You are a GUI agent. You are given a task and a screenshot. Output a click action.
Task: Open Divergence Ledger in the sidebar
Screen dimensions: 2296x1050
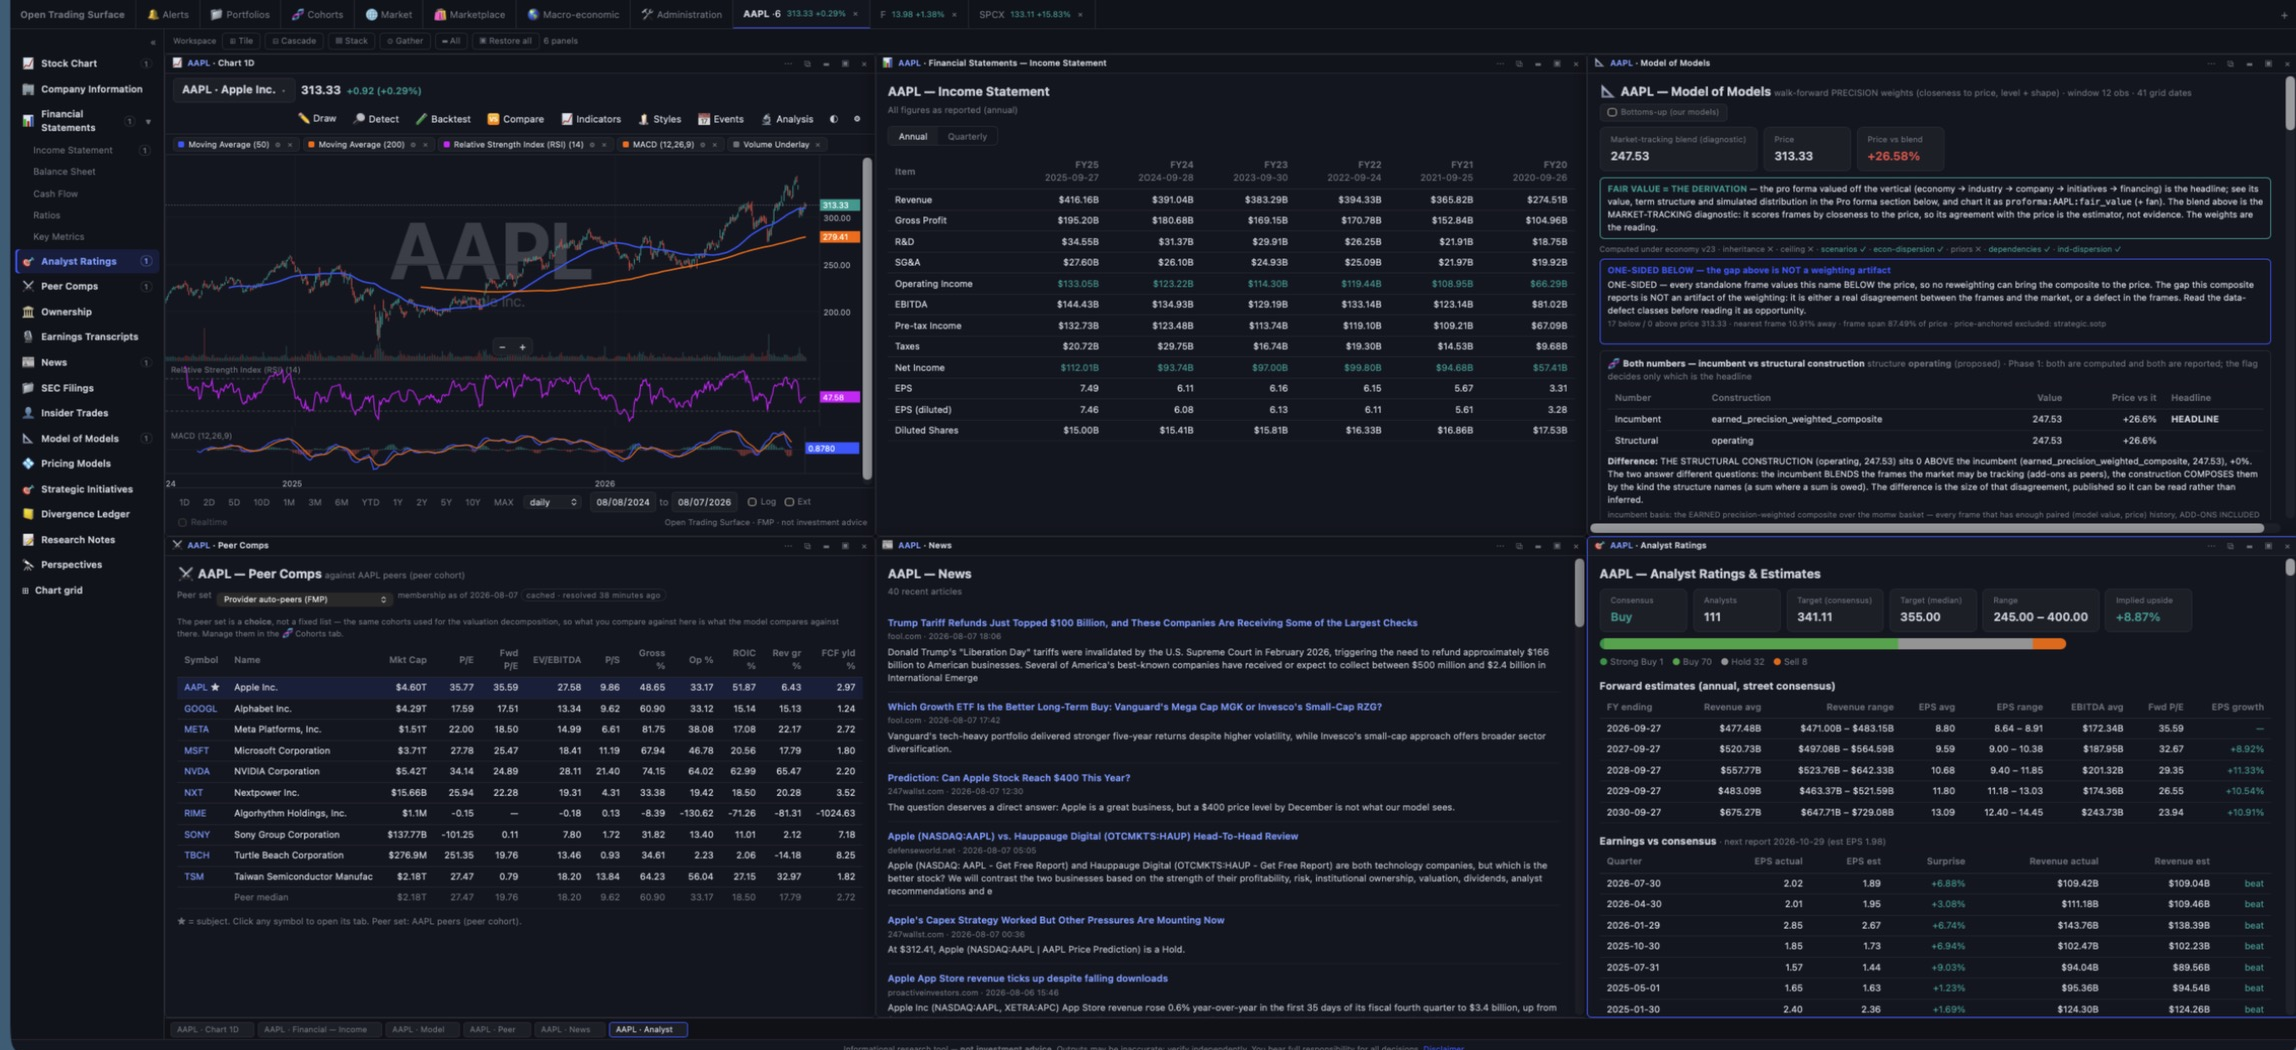[85, 515]
